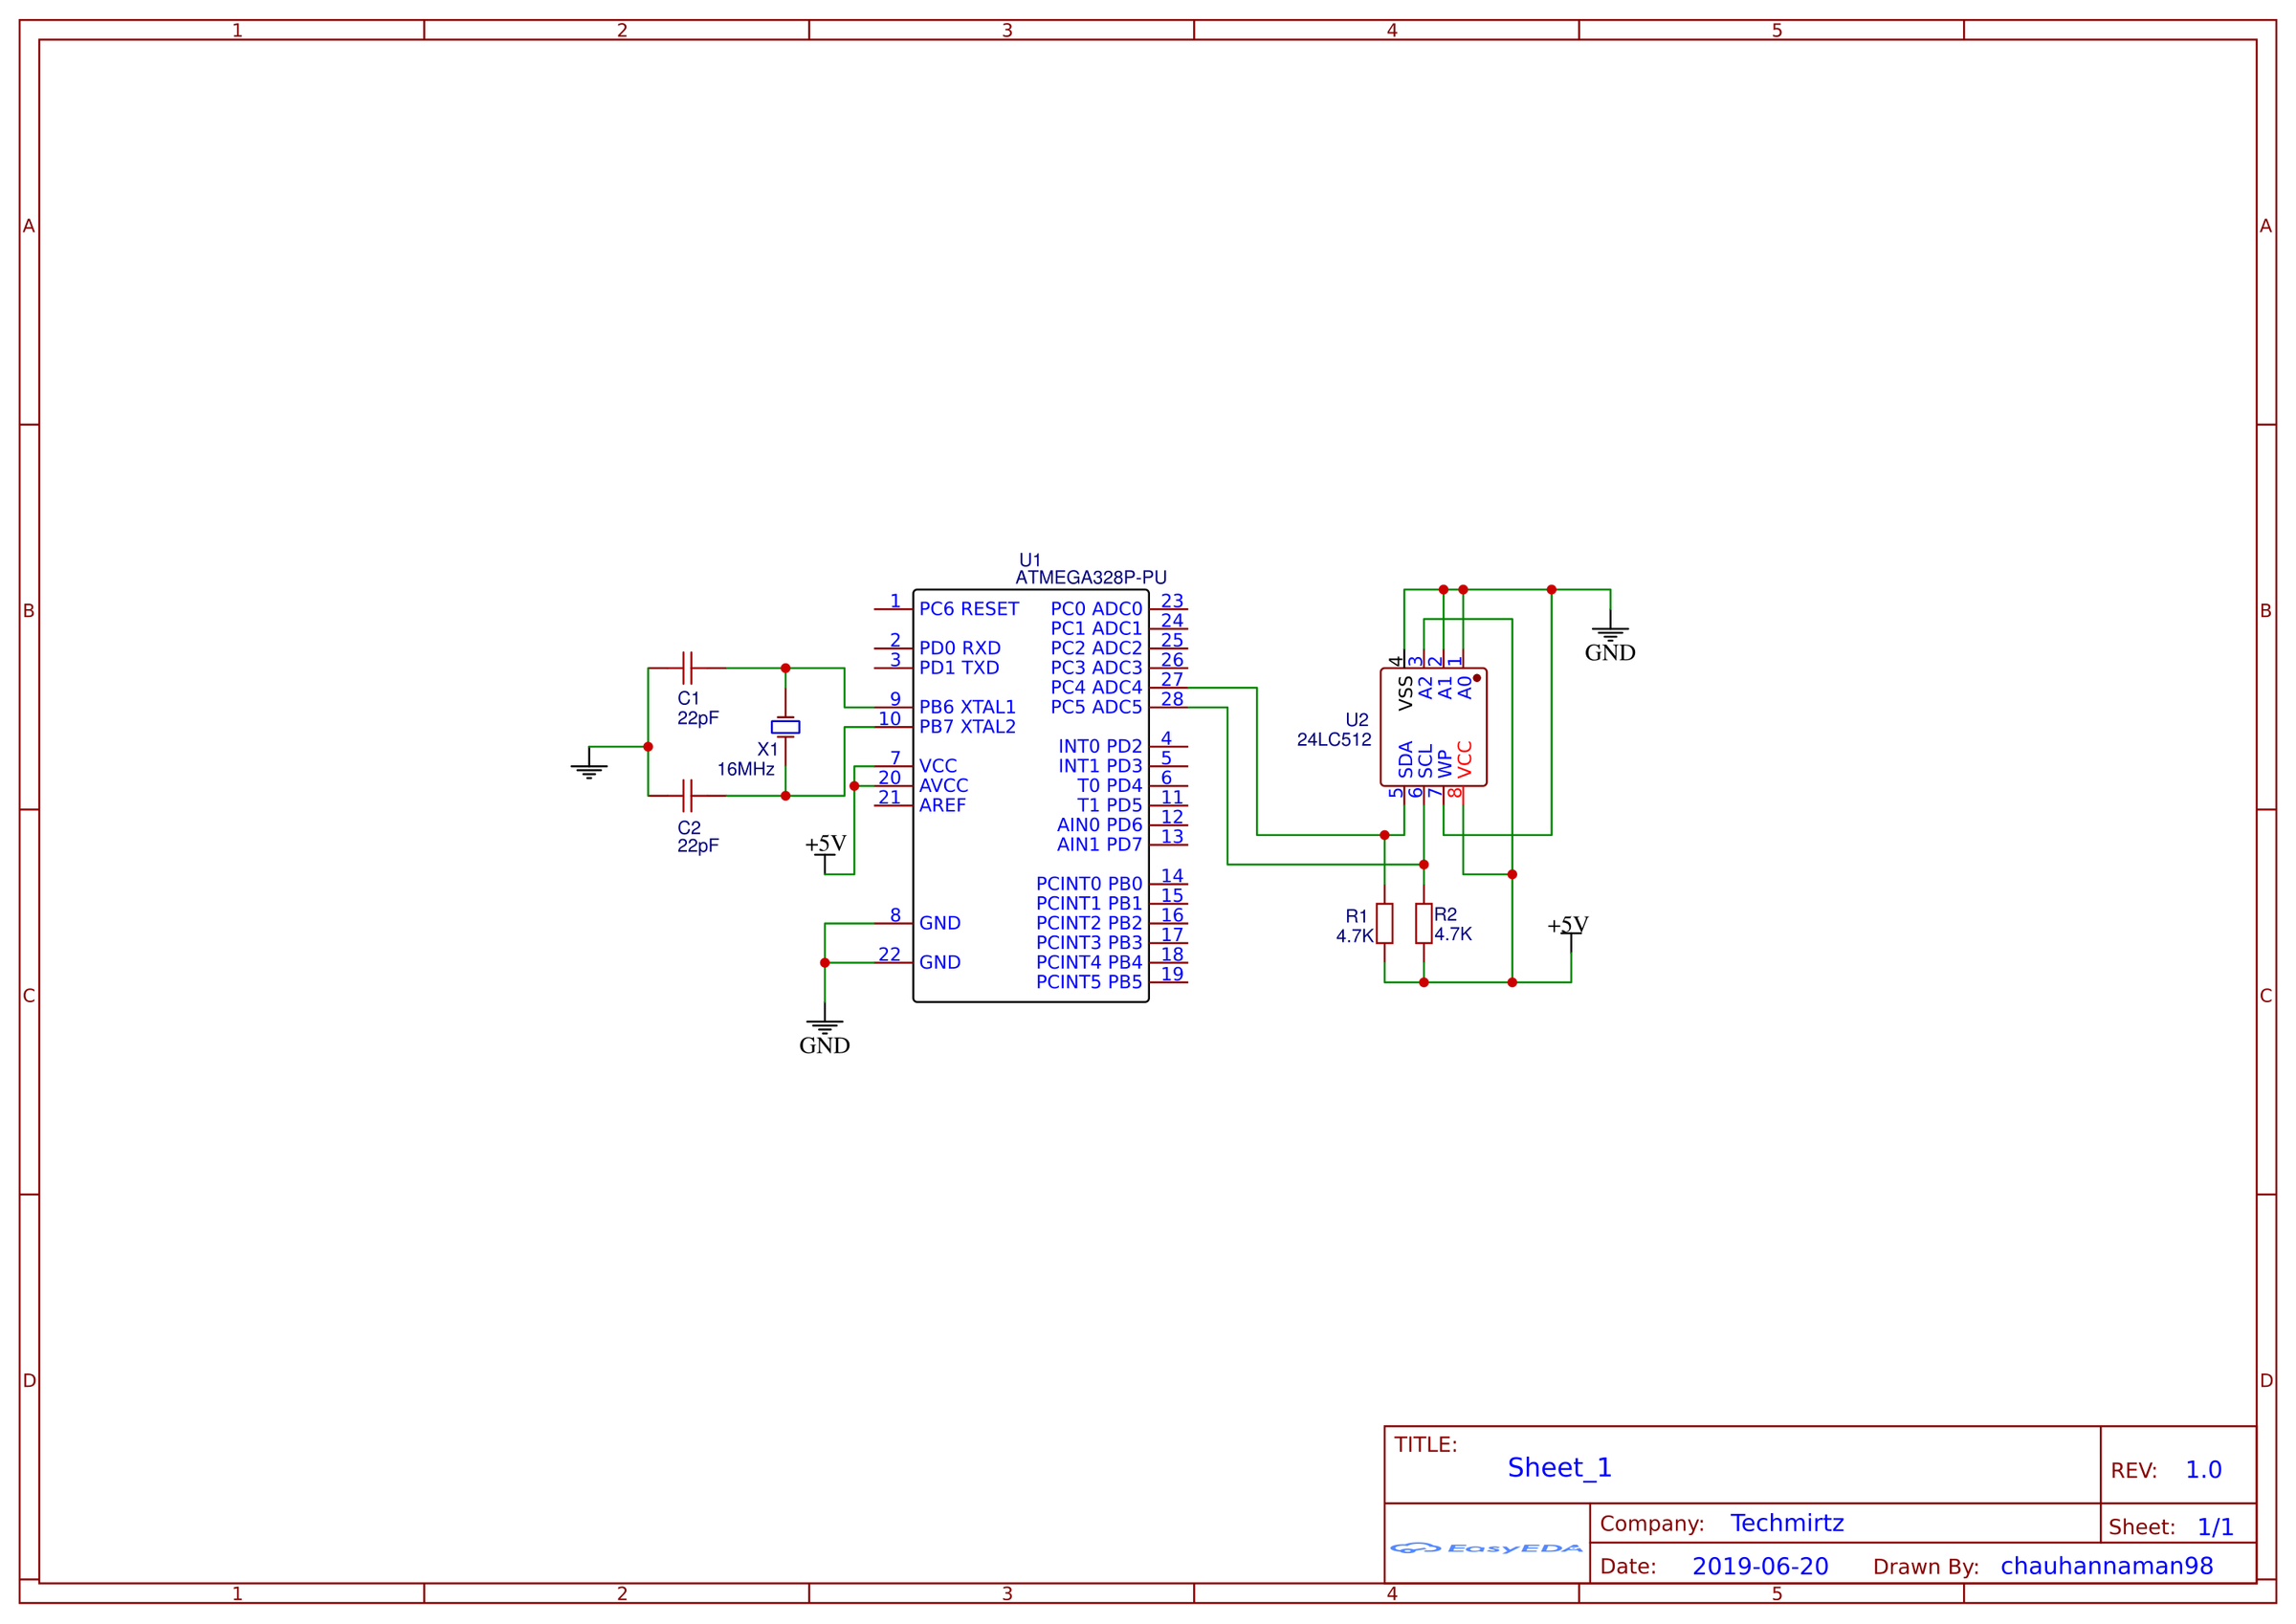Click the author name chauhannaman98

[2105, 1566]
